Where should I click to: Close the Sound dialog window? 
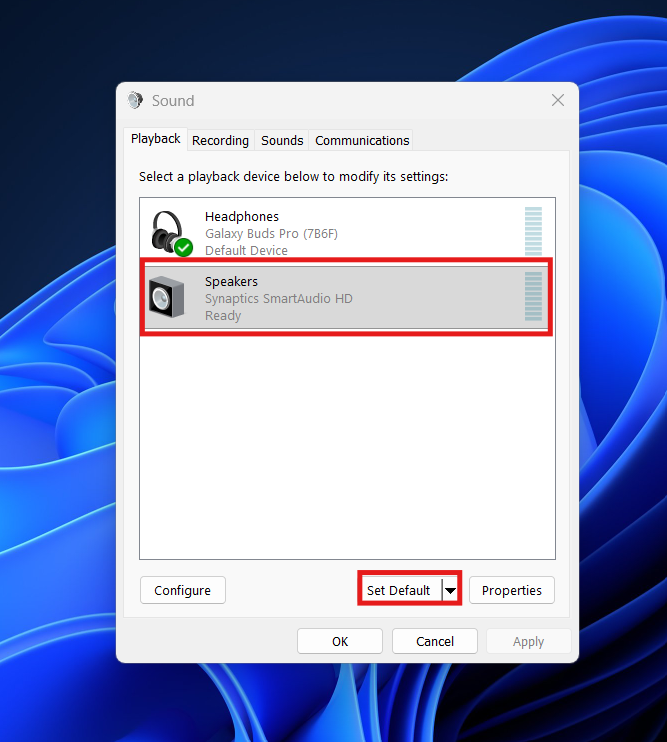pos(558,100)
